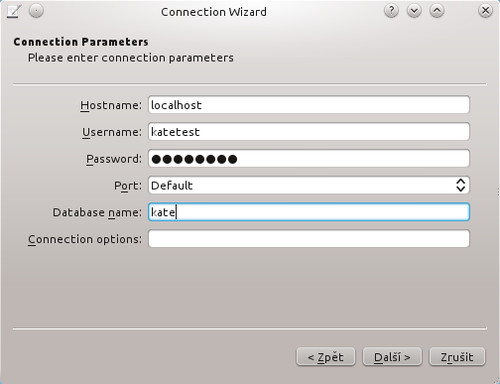Click the Port spinbox up arrow
Viewport: 500px width, 384px height.
(461, 181)
